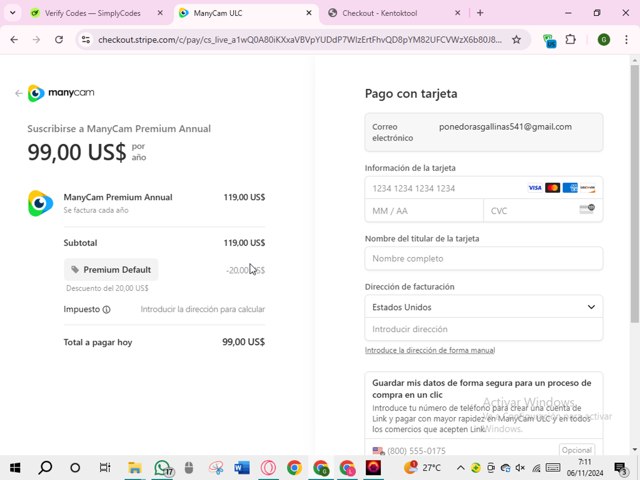Open the Windows Start menu

tap(15, 467)
